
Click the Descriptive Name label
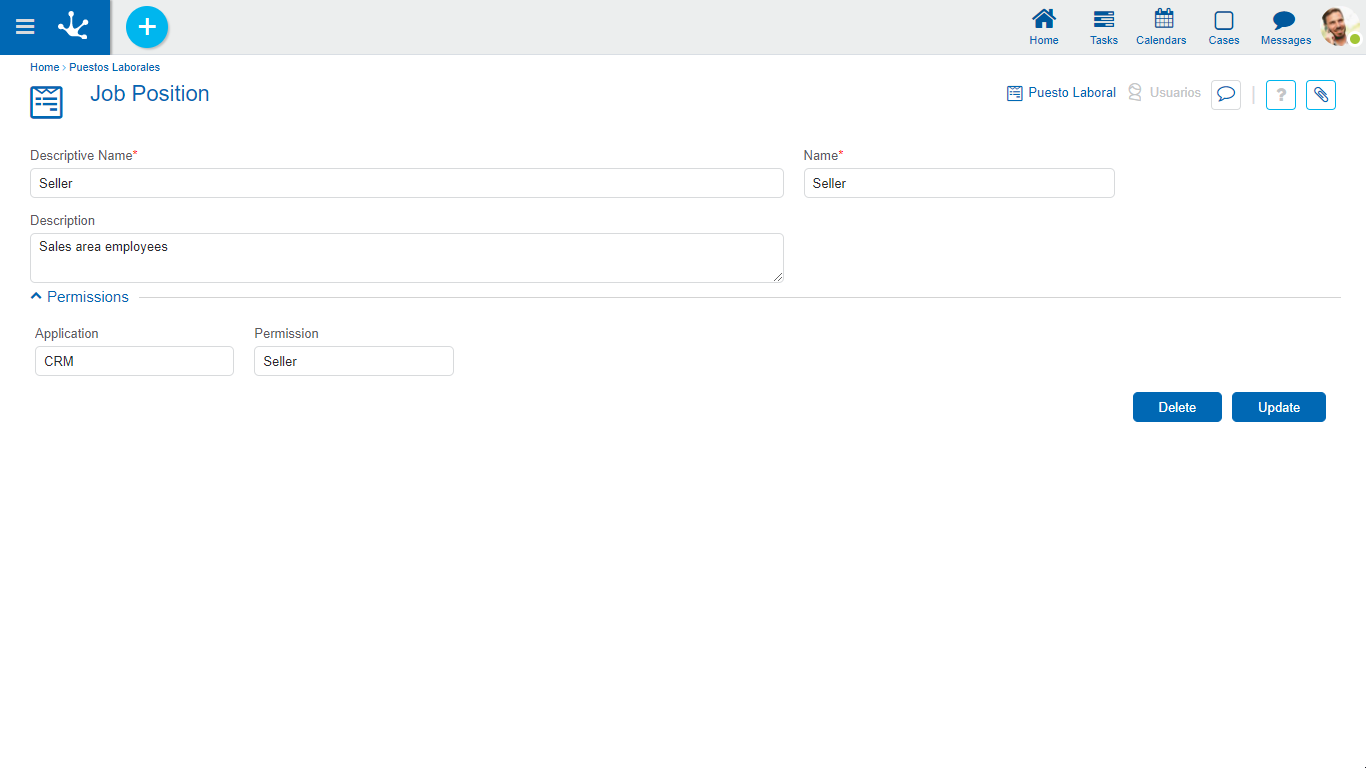(83, 156)
